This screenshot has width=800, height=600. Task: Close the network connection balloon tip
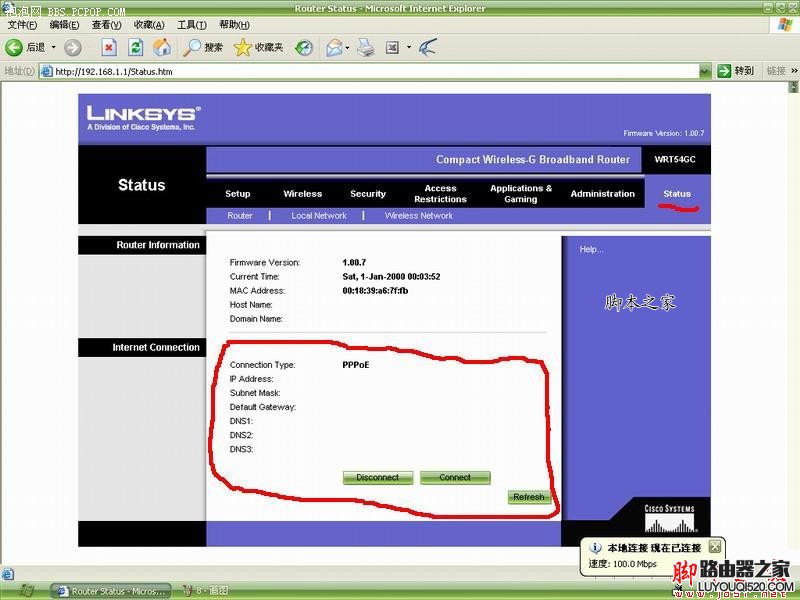click(715, 546)
